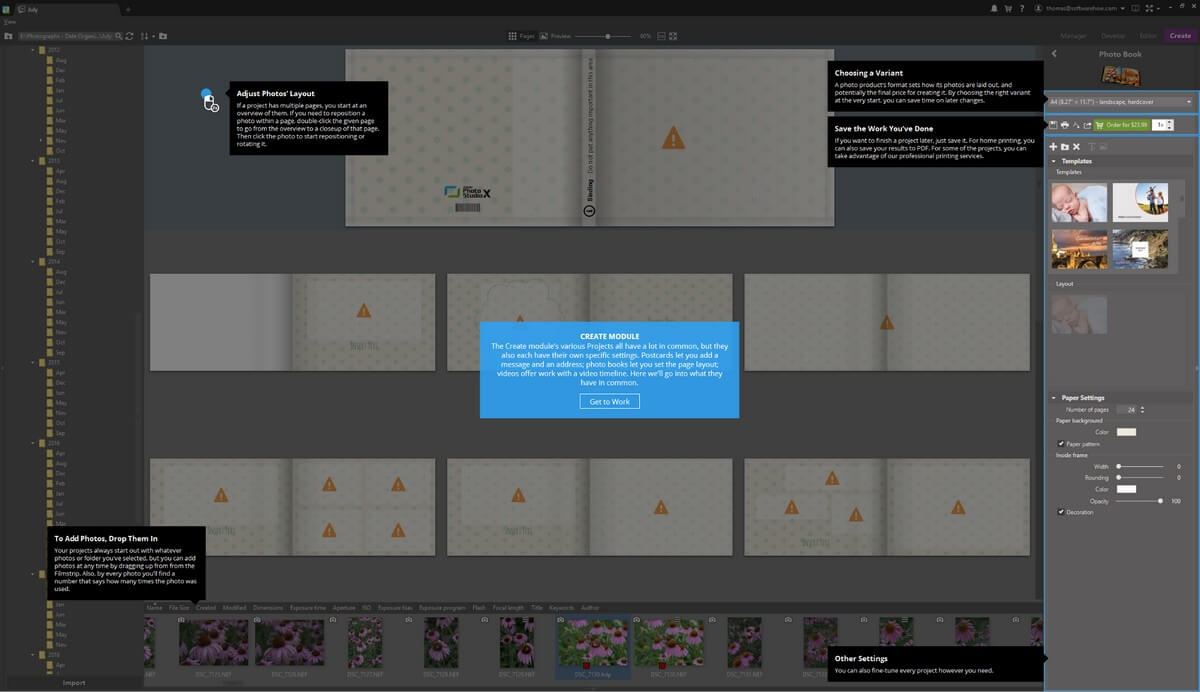Click the Inside frame Width slider
The height and width of the screenshot is (692, 1200).
(1140, 466)
